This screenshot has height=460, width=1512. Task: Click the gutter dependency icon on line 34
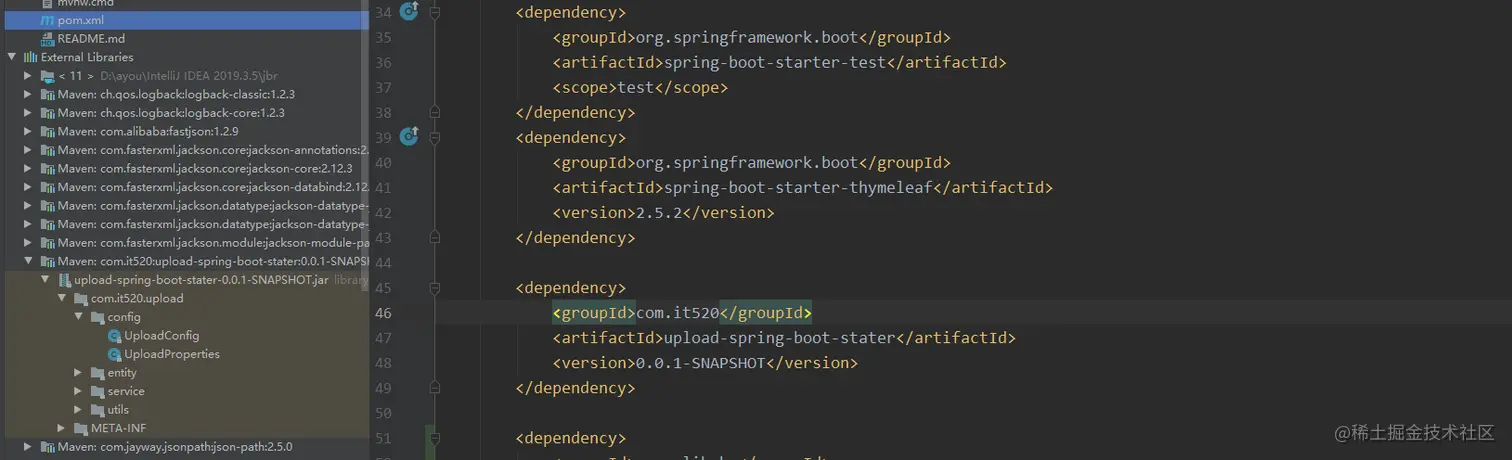[408, 11]
